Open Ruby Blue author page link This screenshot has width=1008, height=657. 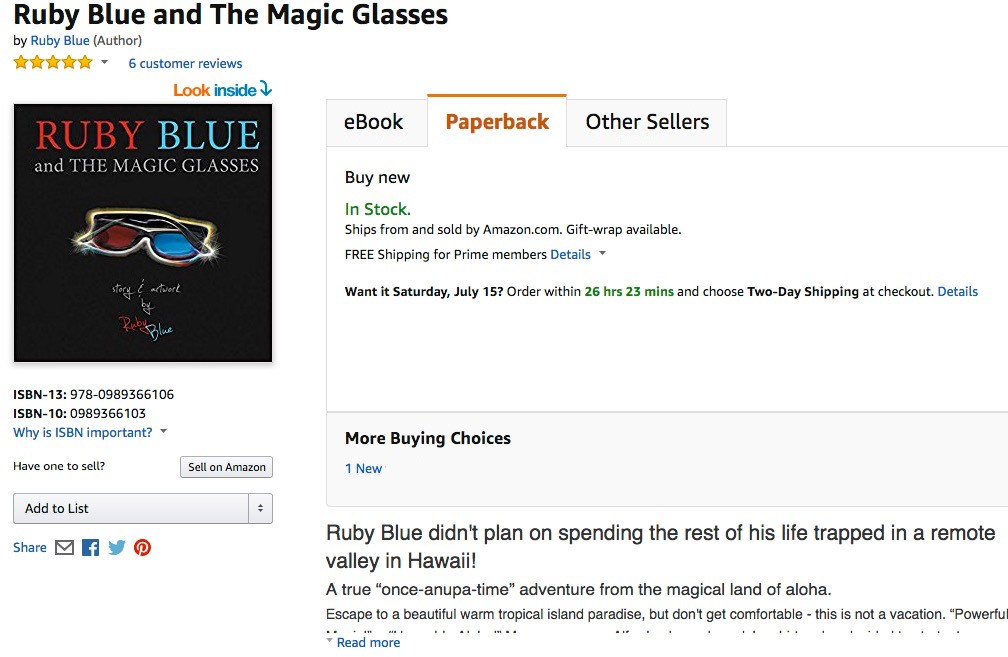click(x=60, y=40)
